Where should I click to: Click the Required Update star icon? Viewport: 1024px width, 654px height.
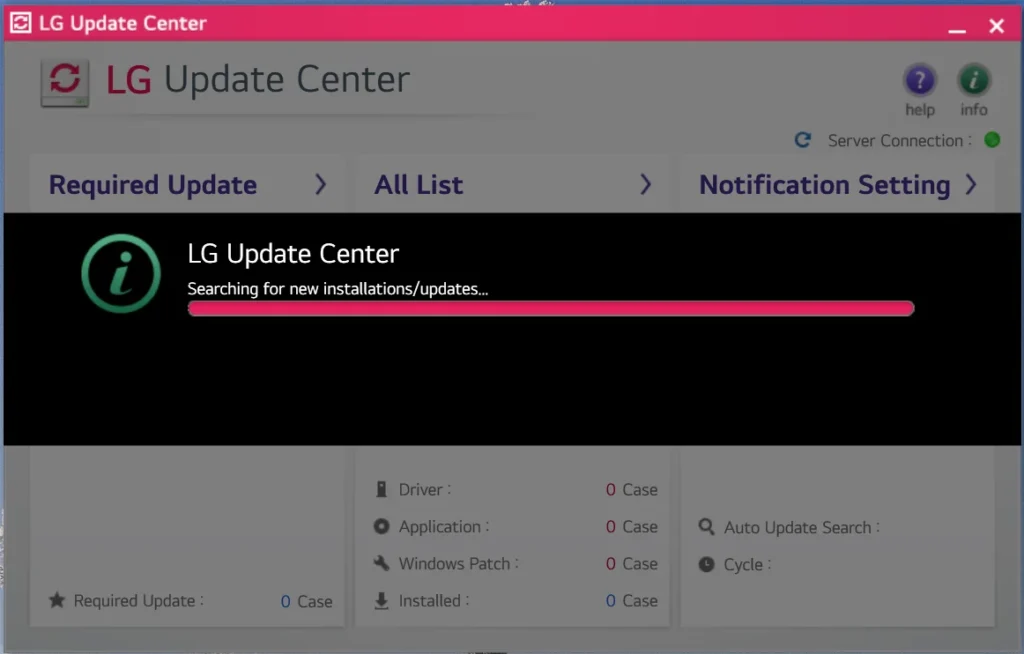57,601
